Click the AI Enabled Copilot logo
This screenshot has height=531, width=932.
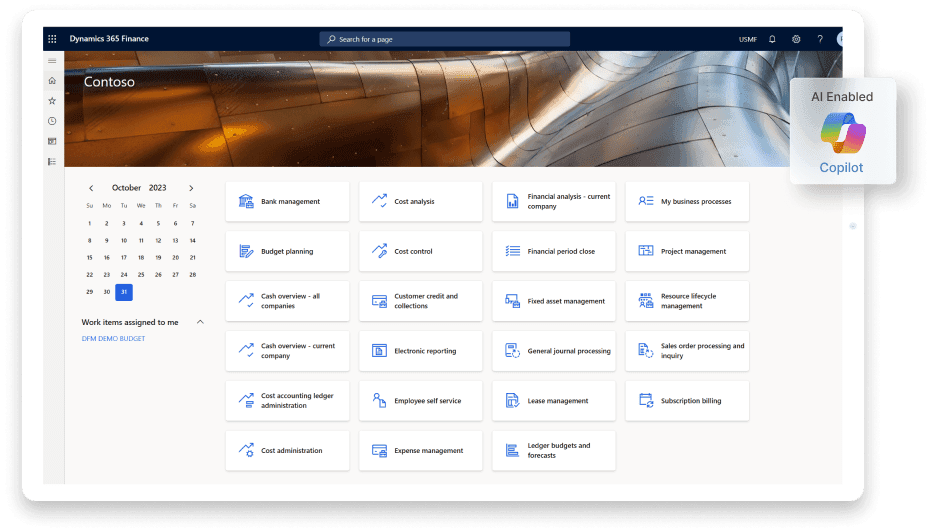click(843, 133)
